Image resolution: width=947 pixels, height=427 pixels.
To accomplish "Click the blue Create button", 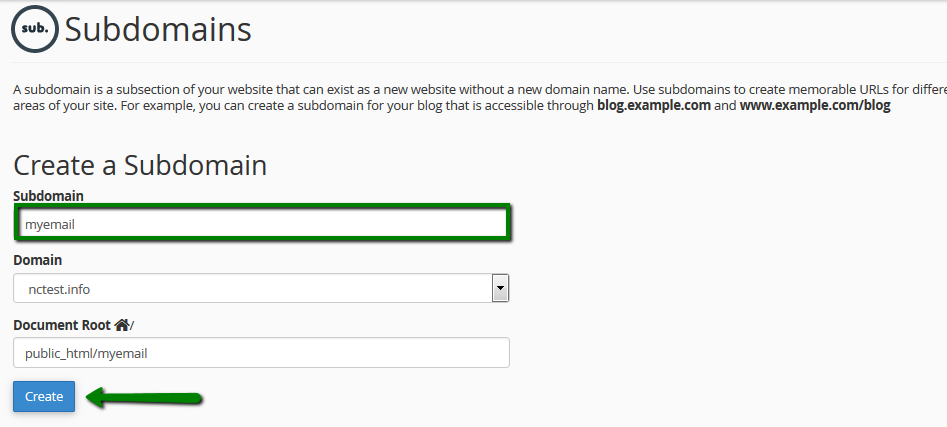I will (x=44, y=396).
